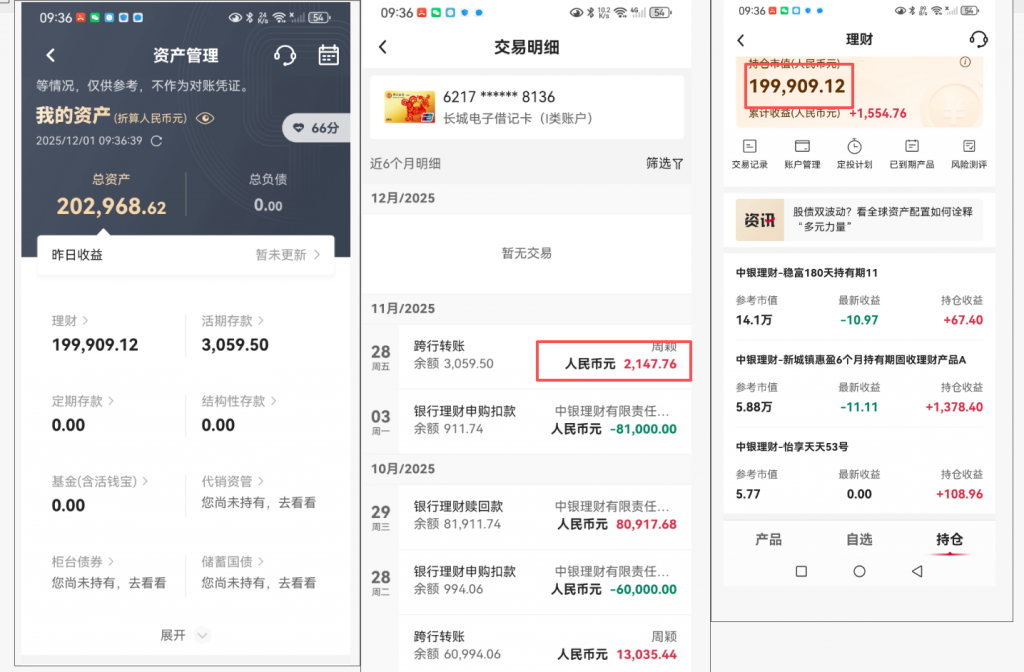Viewport: 1024px width, 672px height.
Task: Expand the 展开 section at bottom
Action: (x=185, y=635)
